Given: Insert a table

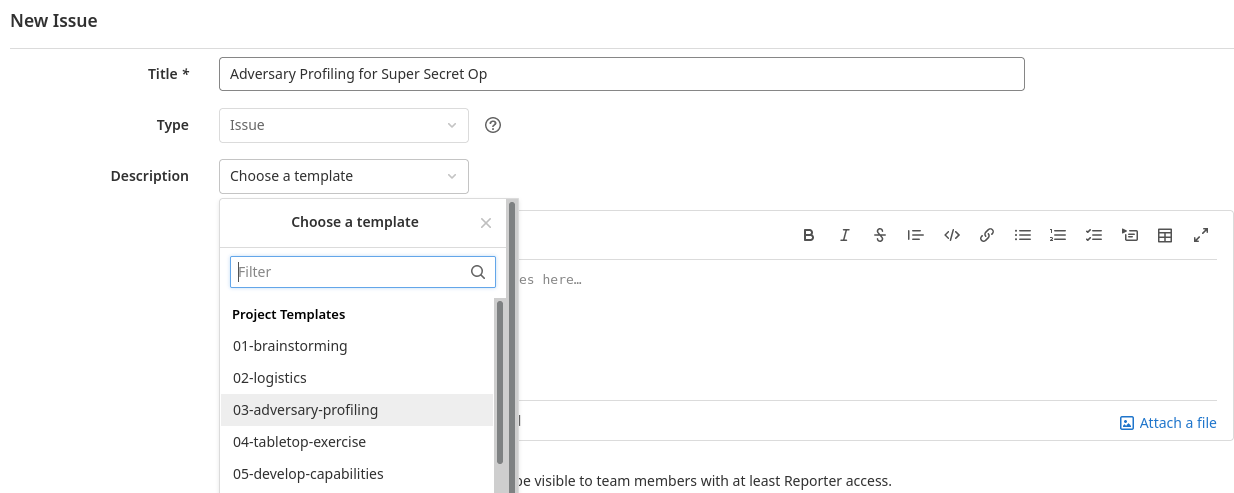Looking at the screenshot, I should (x=1165, y=235).
